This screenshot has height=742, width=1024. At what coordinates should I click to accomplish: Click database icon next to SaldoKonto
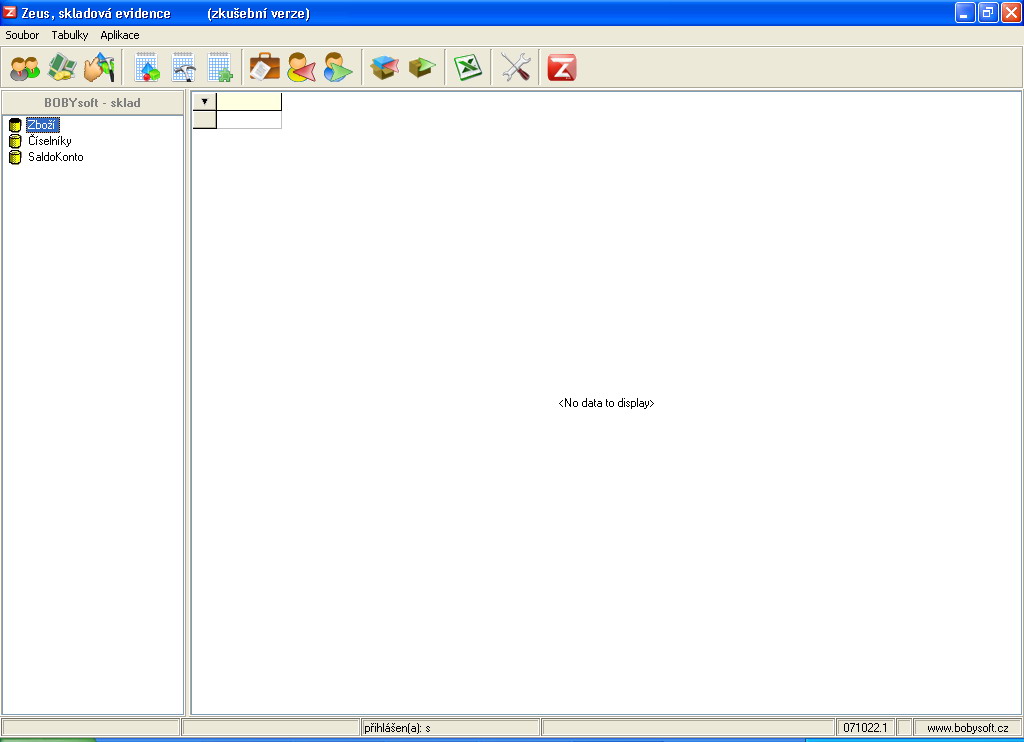(x=15, y=157)
